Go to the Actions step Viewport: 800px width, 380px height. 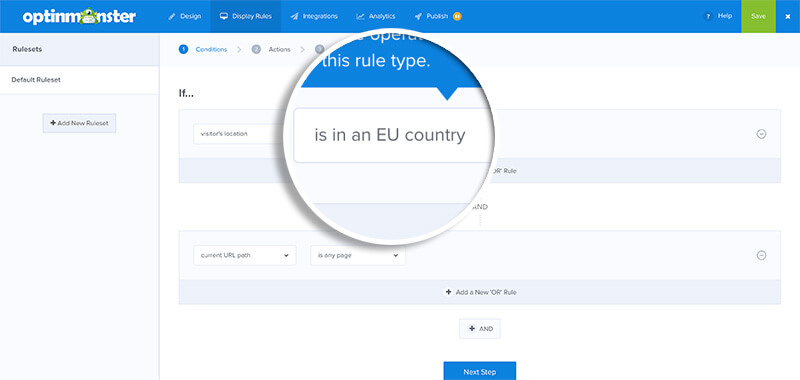pyautogui.click(x=280, y=49)
